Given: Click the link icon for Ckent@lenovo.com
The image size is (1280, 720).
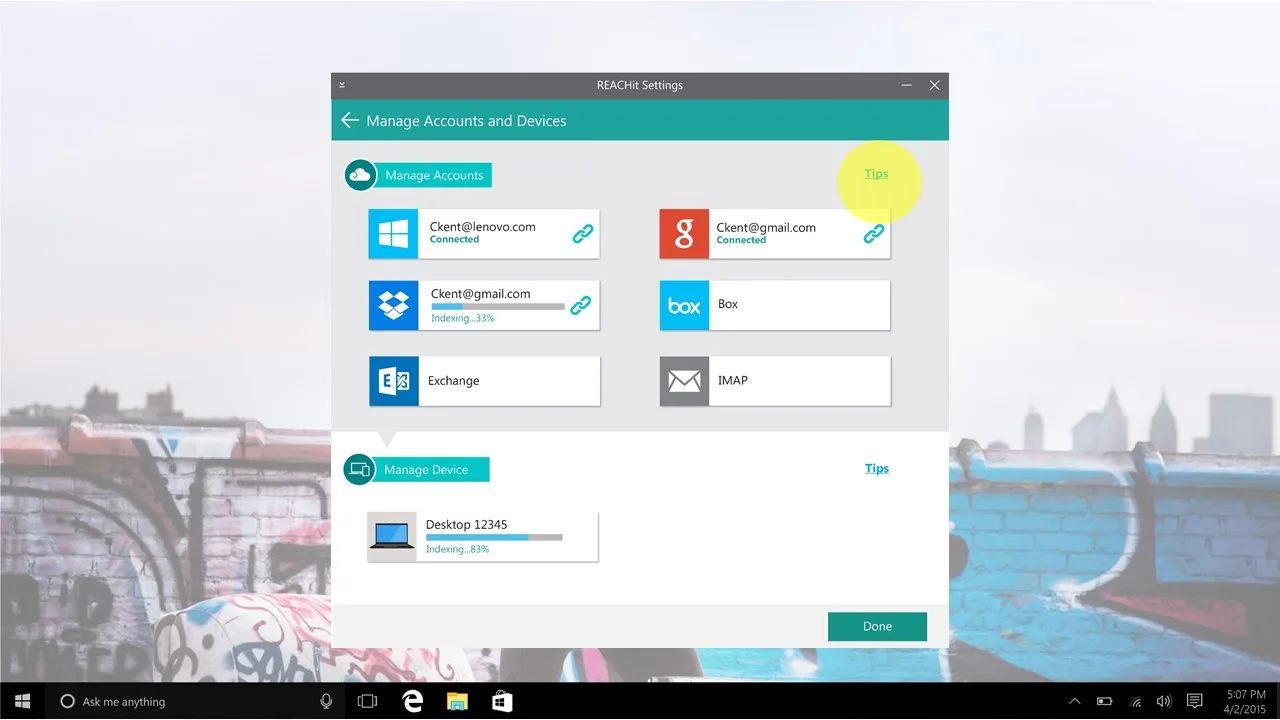Looking at the screenshot, I should (582, 234).
